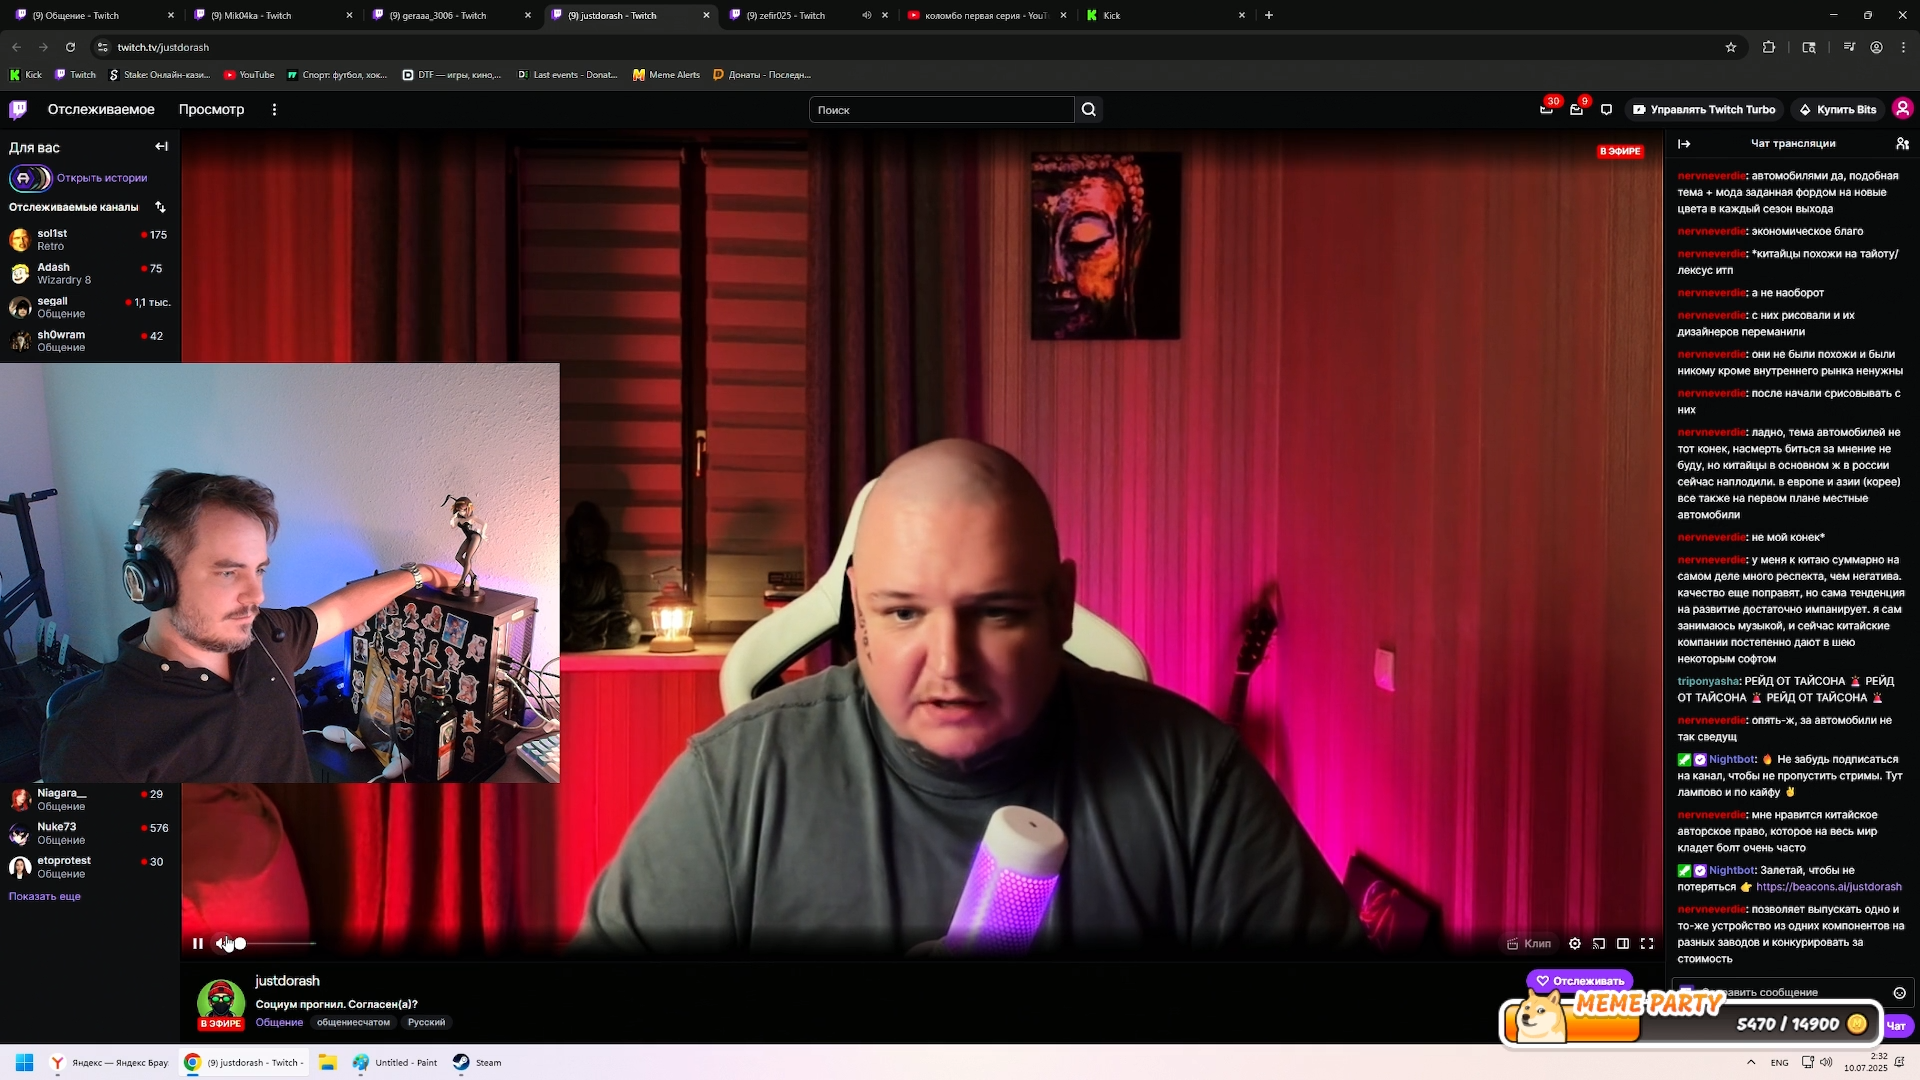Open Chrome three-dot menu
1920x1080 pixels.
pyautogui.click(x=1903, y=47)
